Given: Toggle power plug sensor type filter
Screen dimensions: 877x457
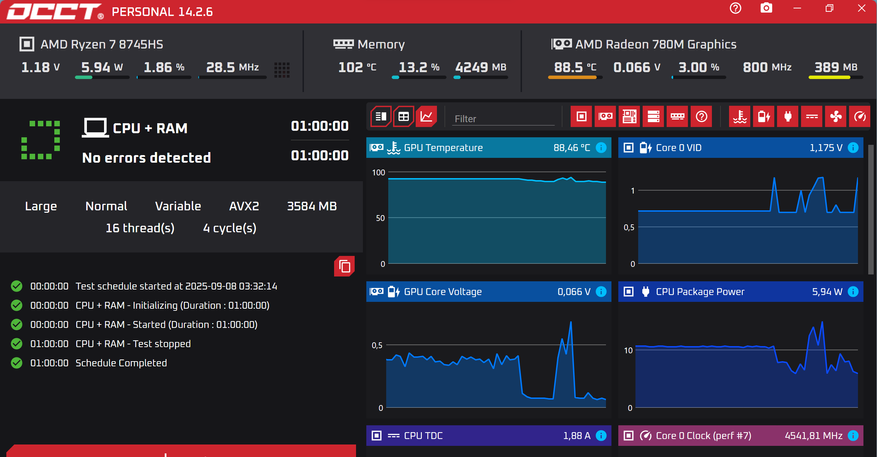Looking at the screenshot, I should [x=788, y=116].
